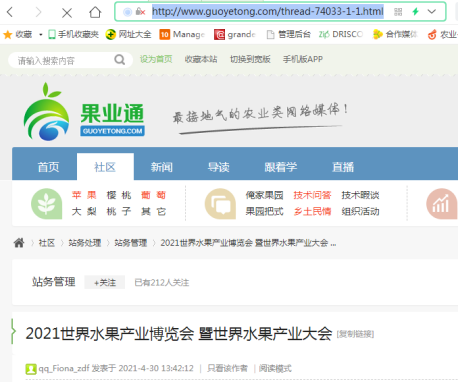
Task: Click the pink chart icon
Action: [442, 204]
